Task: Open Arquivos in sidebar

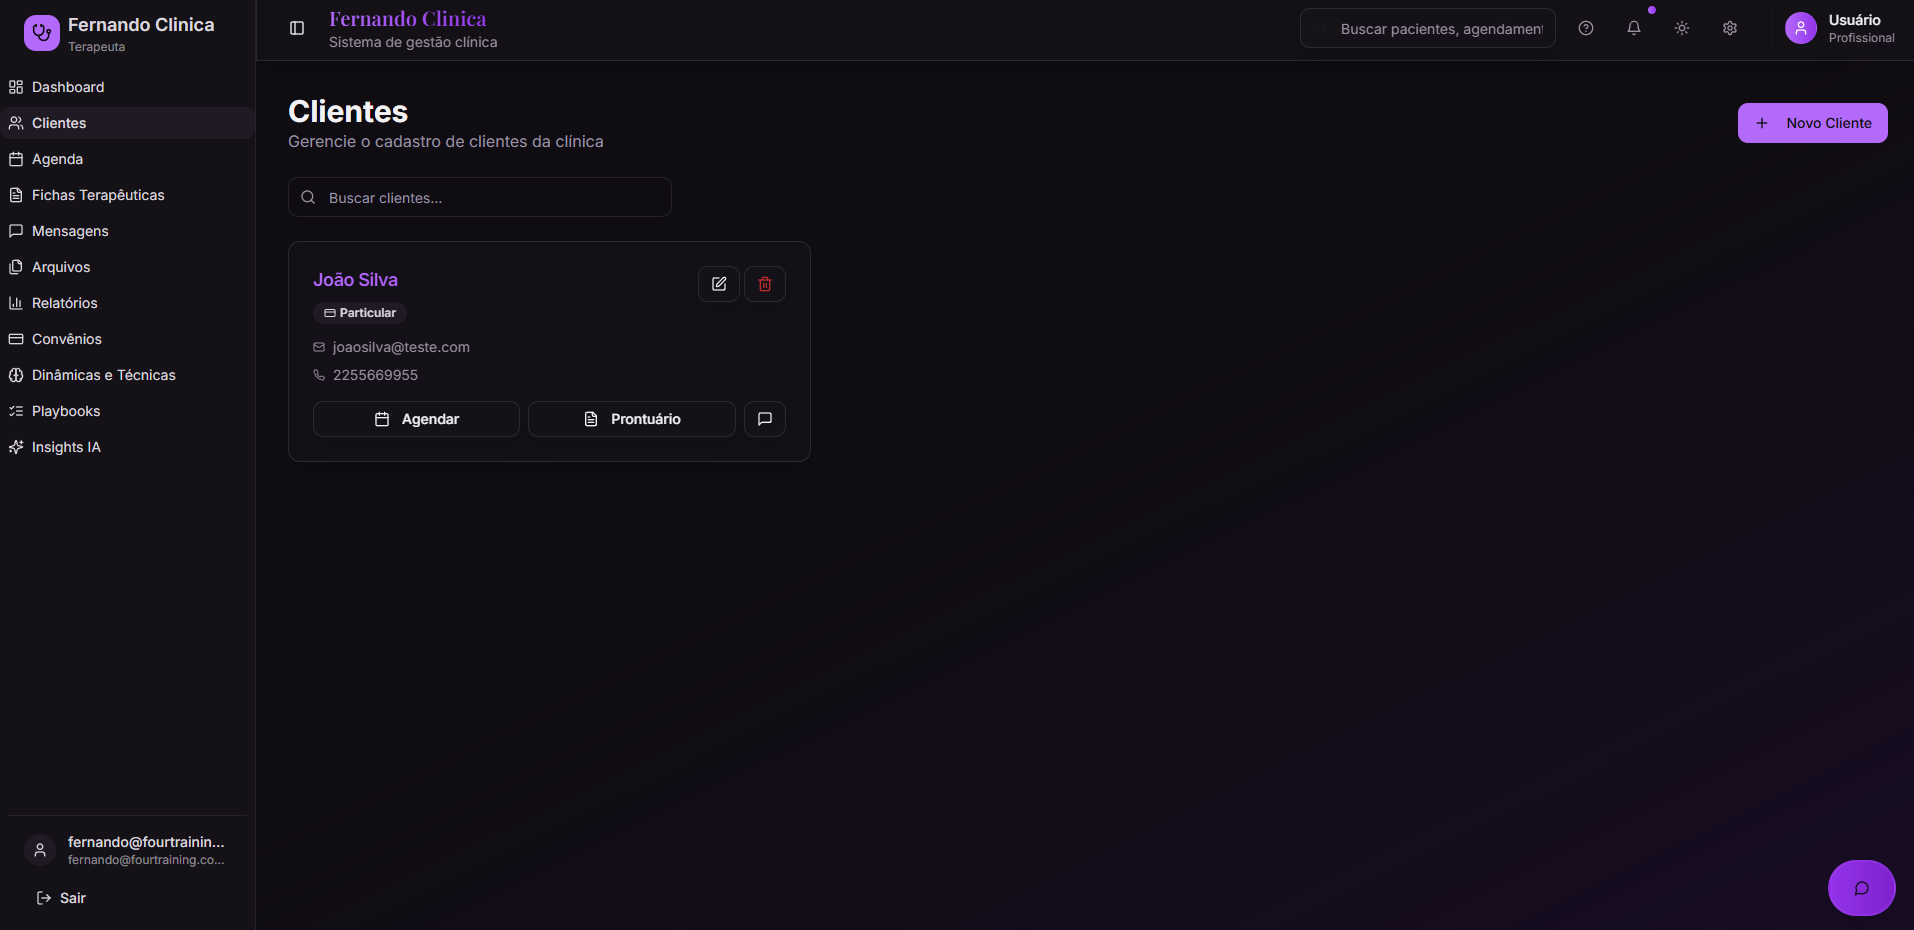Action: [127, 267]
